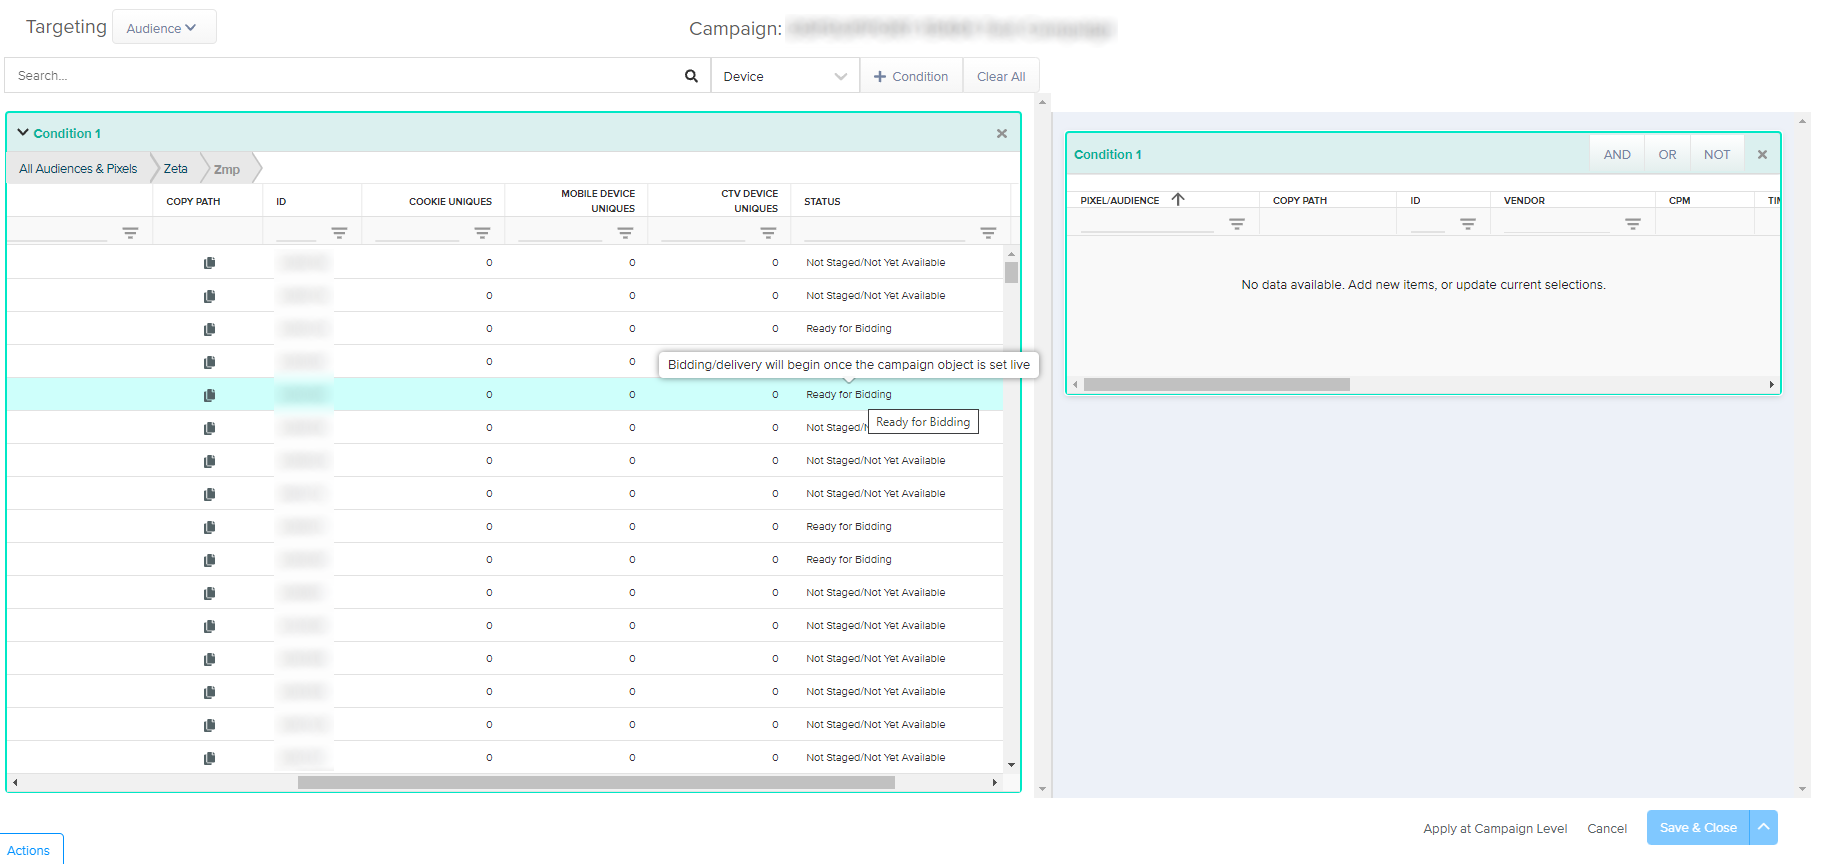Add a new Condition
This screenshot has width=1831, height=864.
910,76
